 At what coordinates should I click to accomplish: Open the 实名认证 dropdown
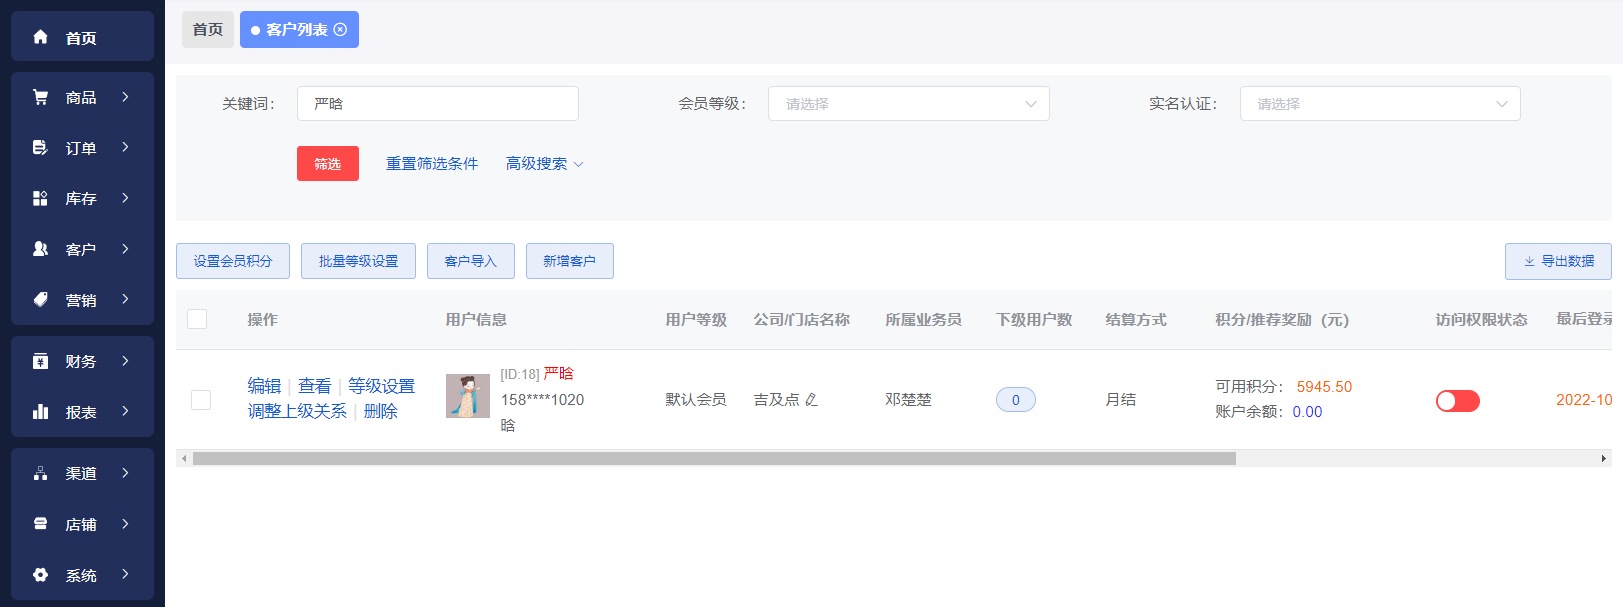[x=1379, y=104]
